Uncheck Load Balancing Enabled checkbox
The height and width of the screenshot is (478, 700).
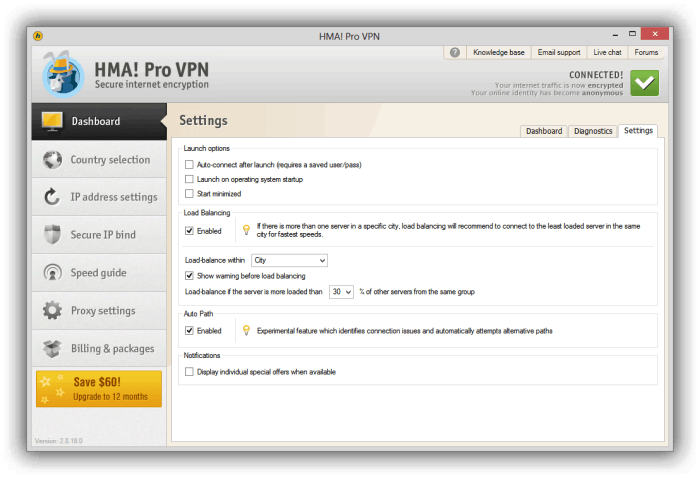click(x=189, y=231)
